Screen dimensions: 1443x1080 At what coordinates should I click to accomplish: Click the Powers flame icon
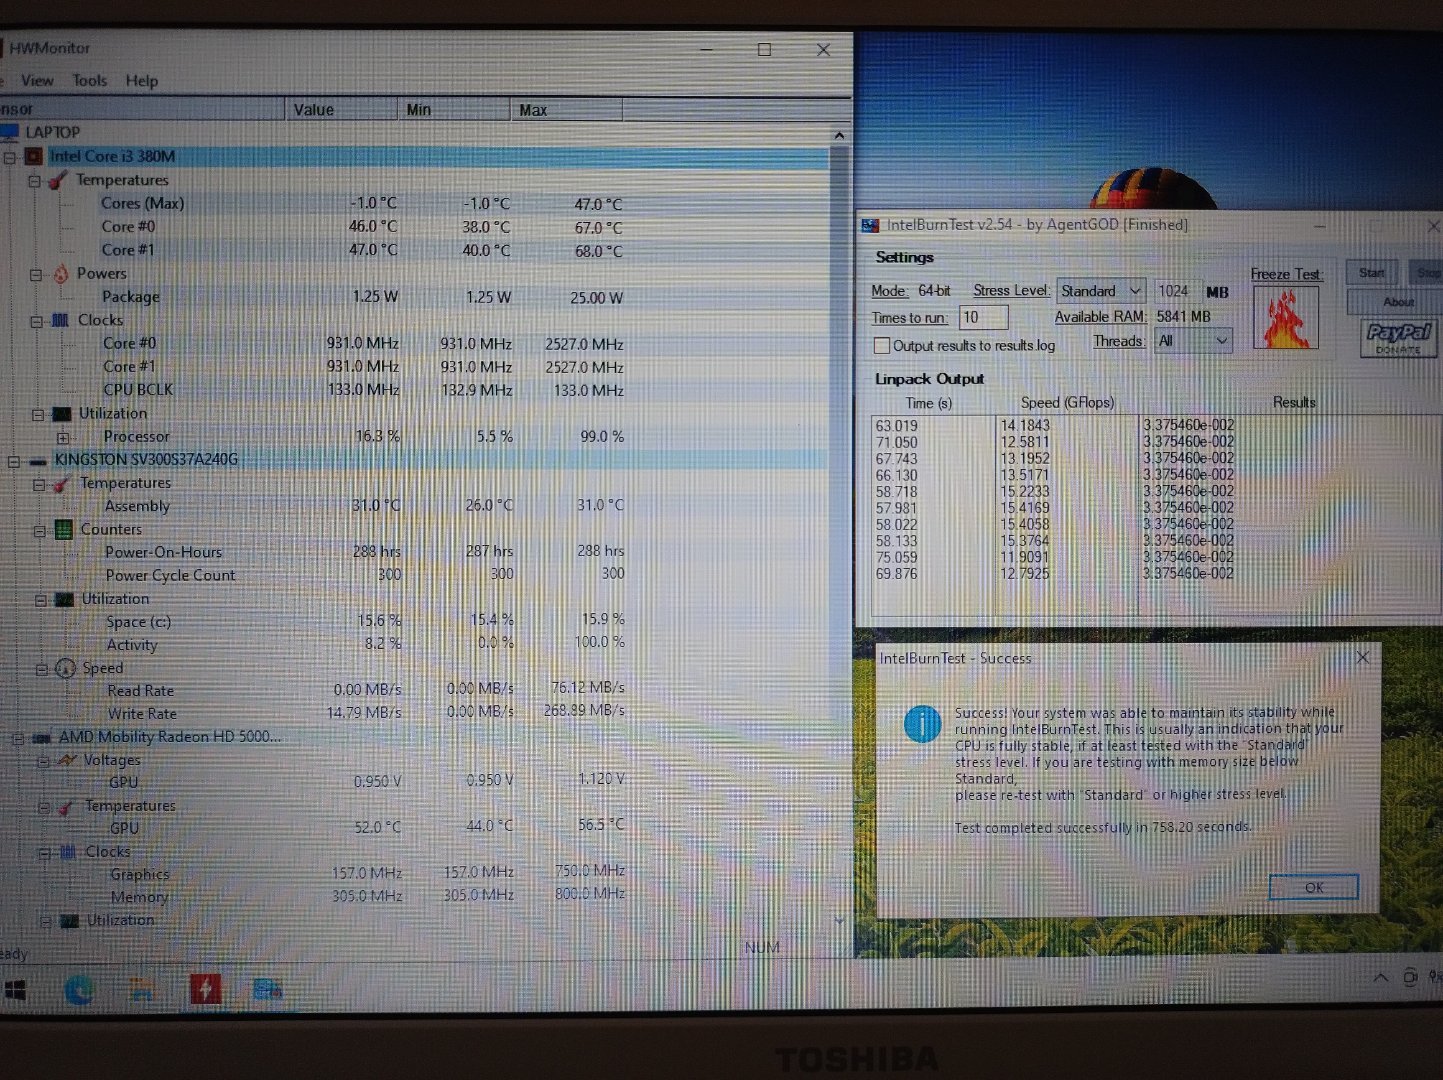tap(61, 274)
